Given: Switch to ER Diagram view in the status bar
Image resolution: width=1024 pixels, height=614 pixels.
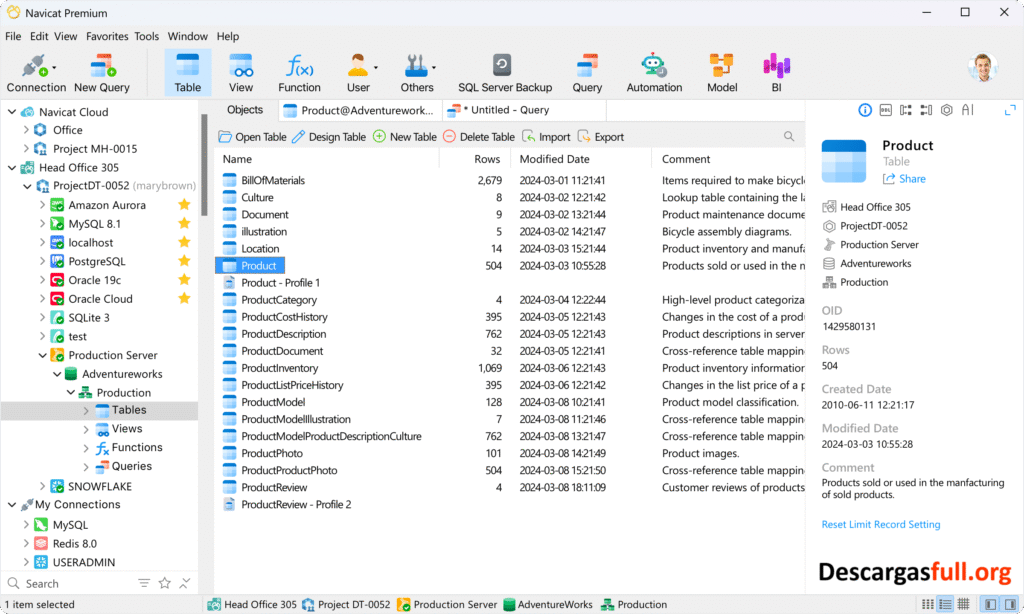Looking at the screenshot, I should (x=963, y=604).
